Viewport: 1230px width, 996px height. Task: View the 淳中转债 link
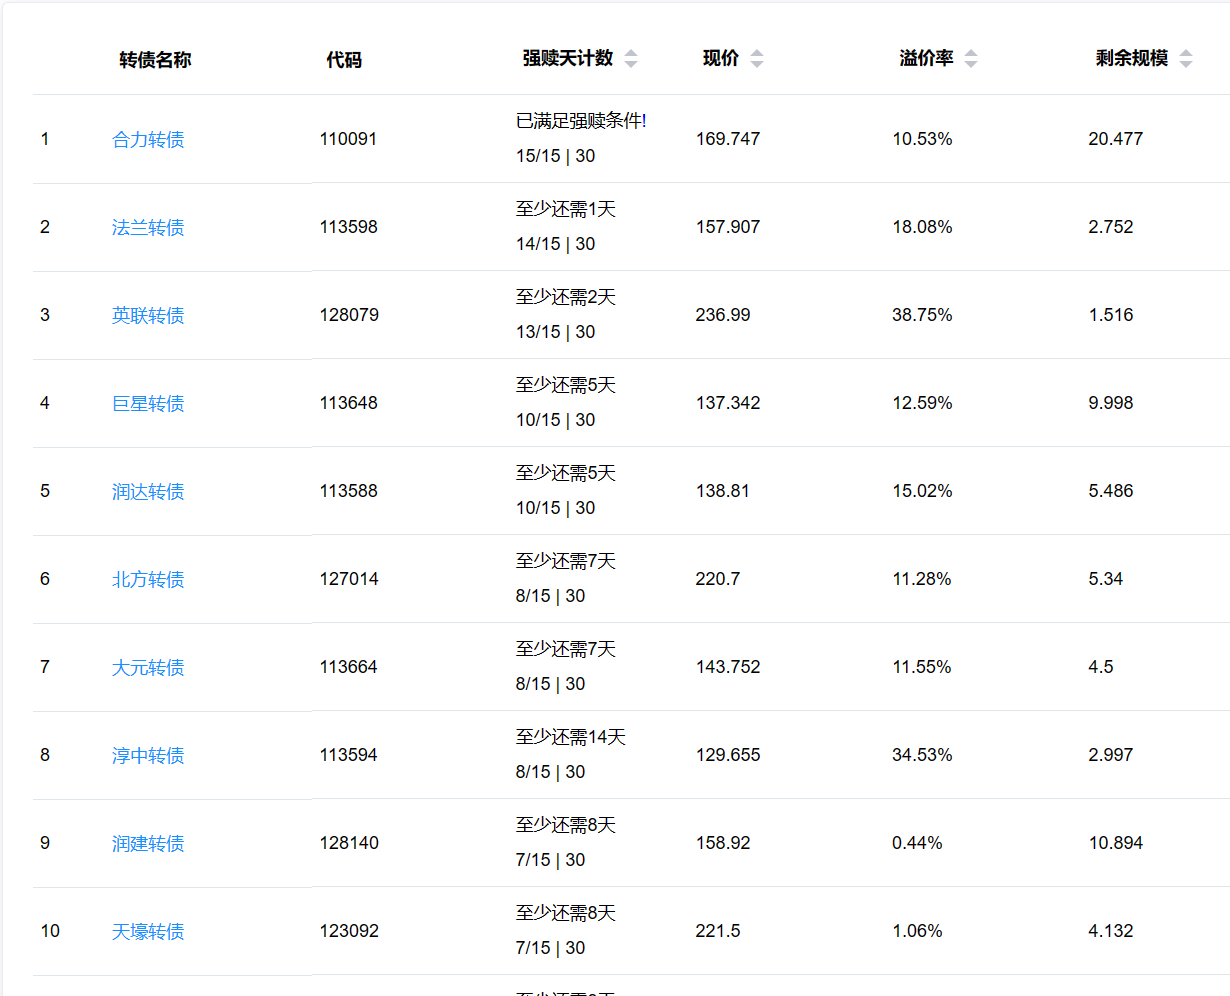(148, 756)
